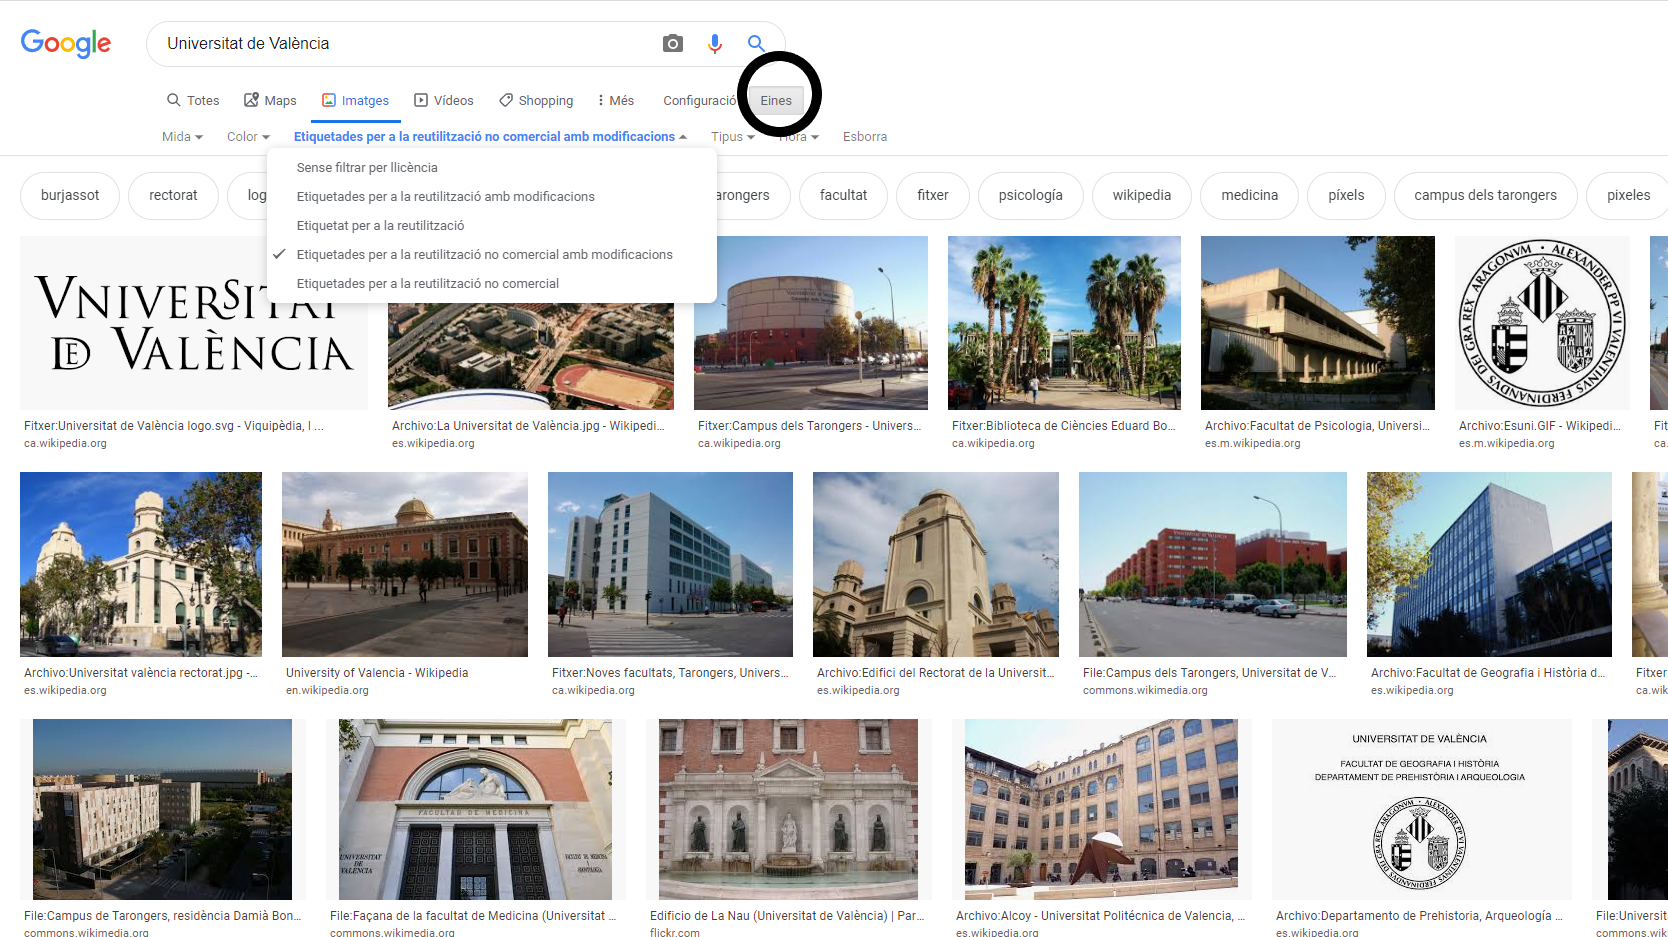The width and height of the screenshot is (1668, 937).
Task: Click Archivo:Esuni.GIF - Wikipedia caption
Action: (1540, 426)
